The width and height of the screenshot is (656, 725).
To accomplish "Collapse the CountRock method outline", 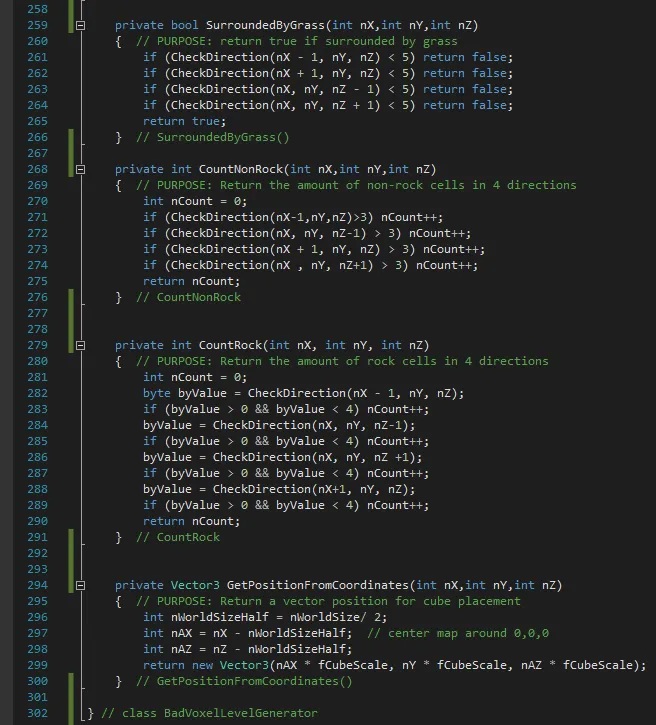I will [80, 346].
